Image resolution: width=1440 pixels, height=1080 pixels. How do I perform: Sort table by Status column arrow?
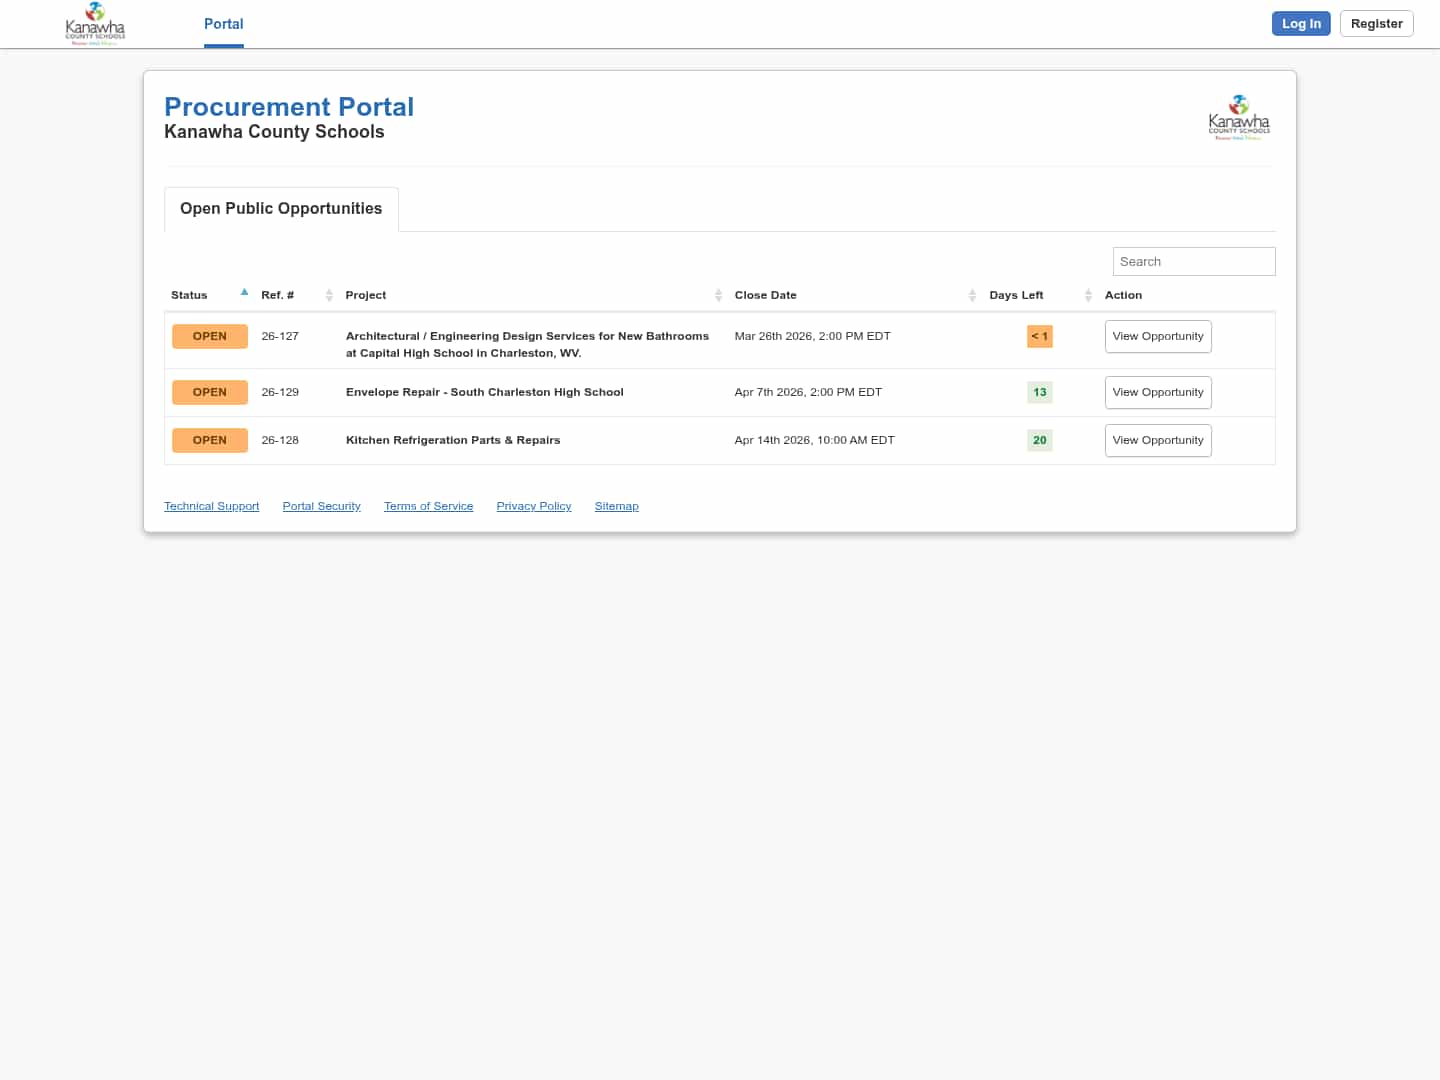(x=244, y=293)
